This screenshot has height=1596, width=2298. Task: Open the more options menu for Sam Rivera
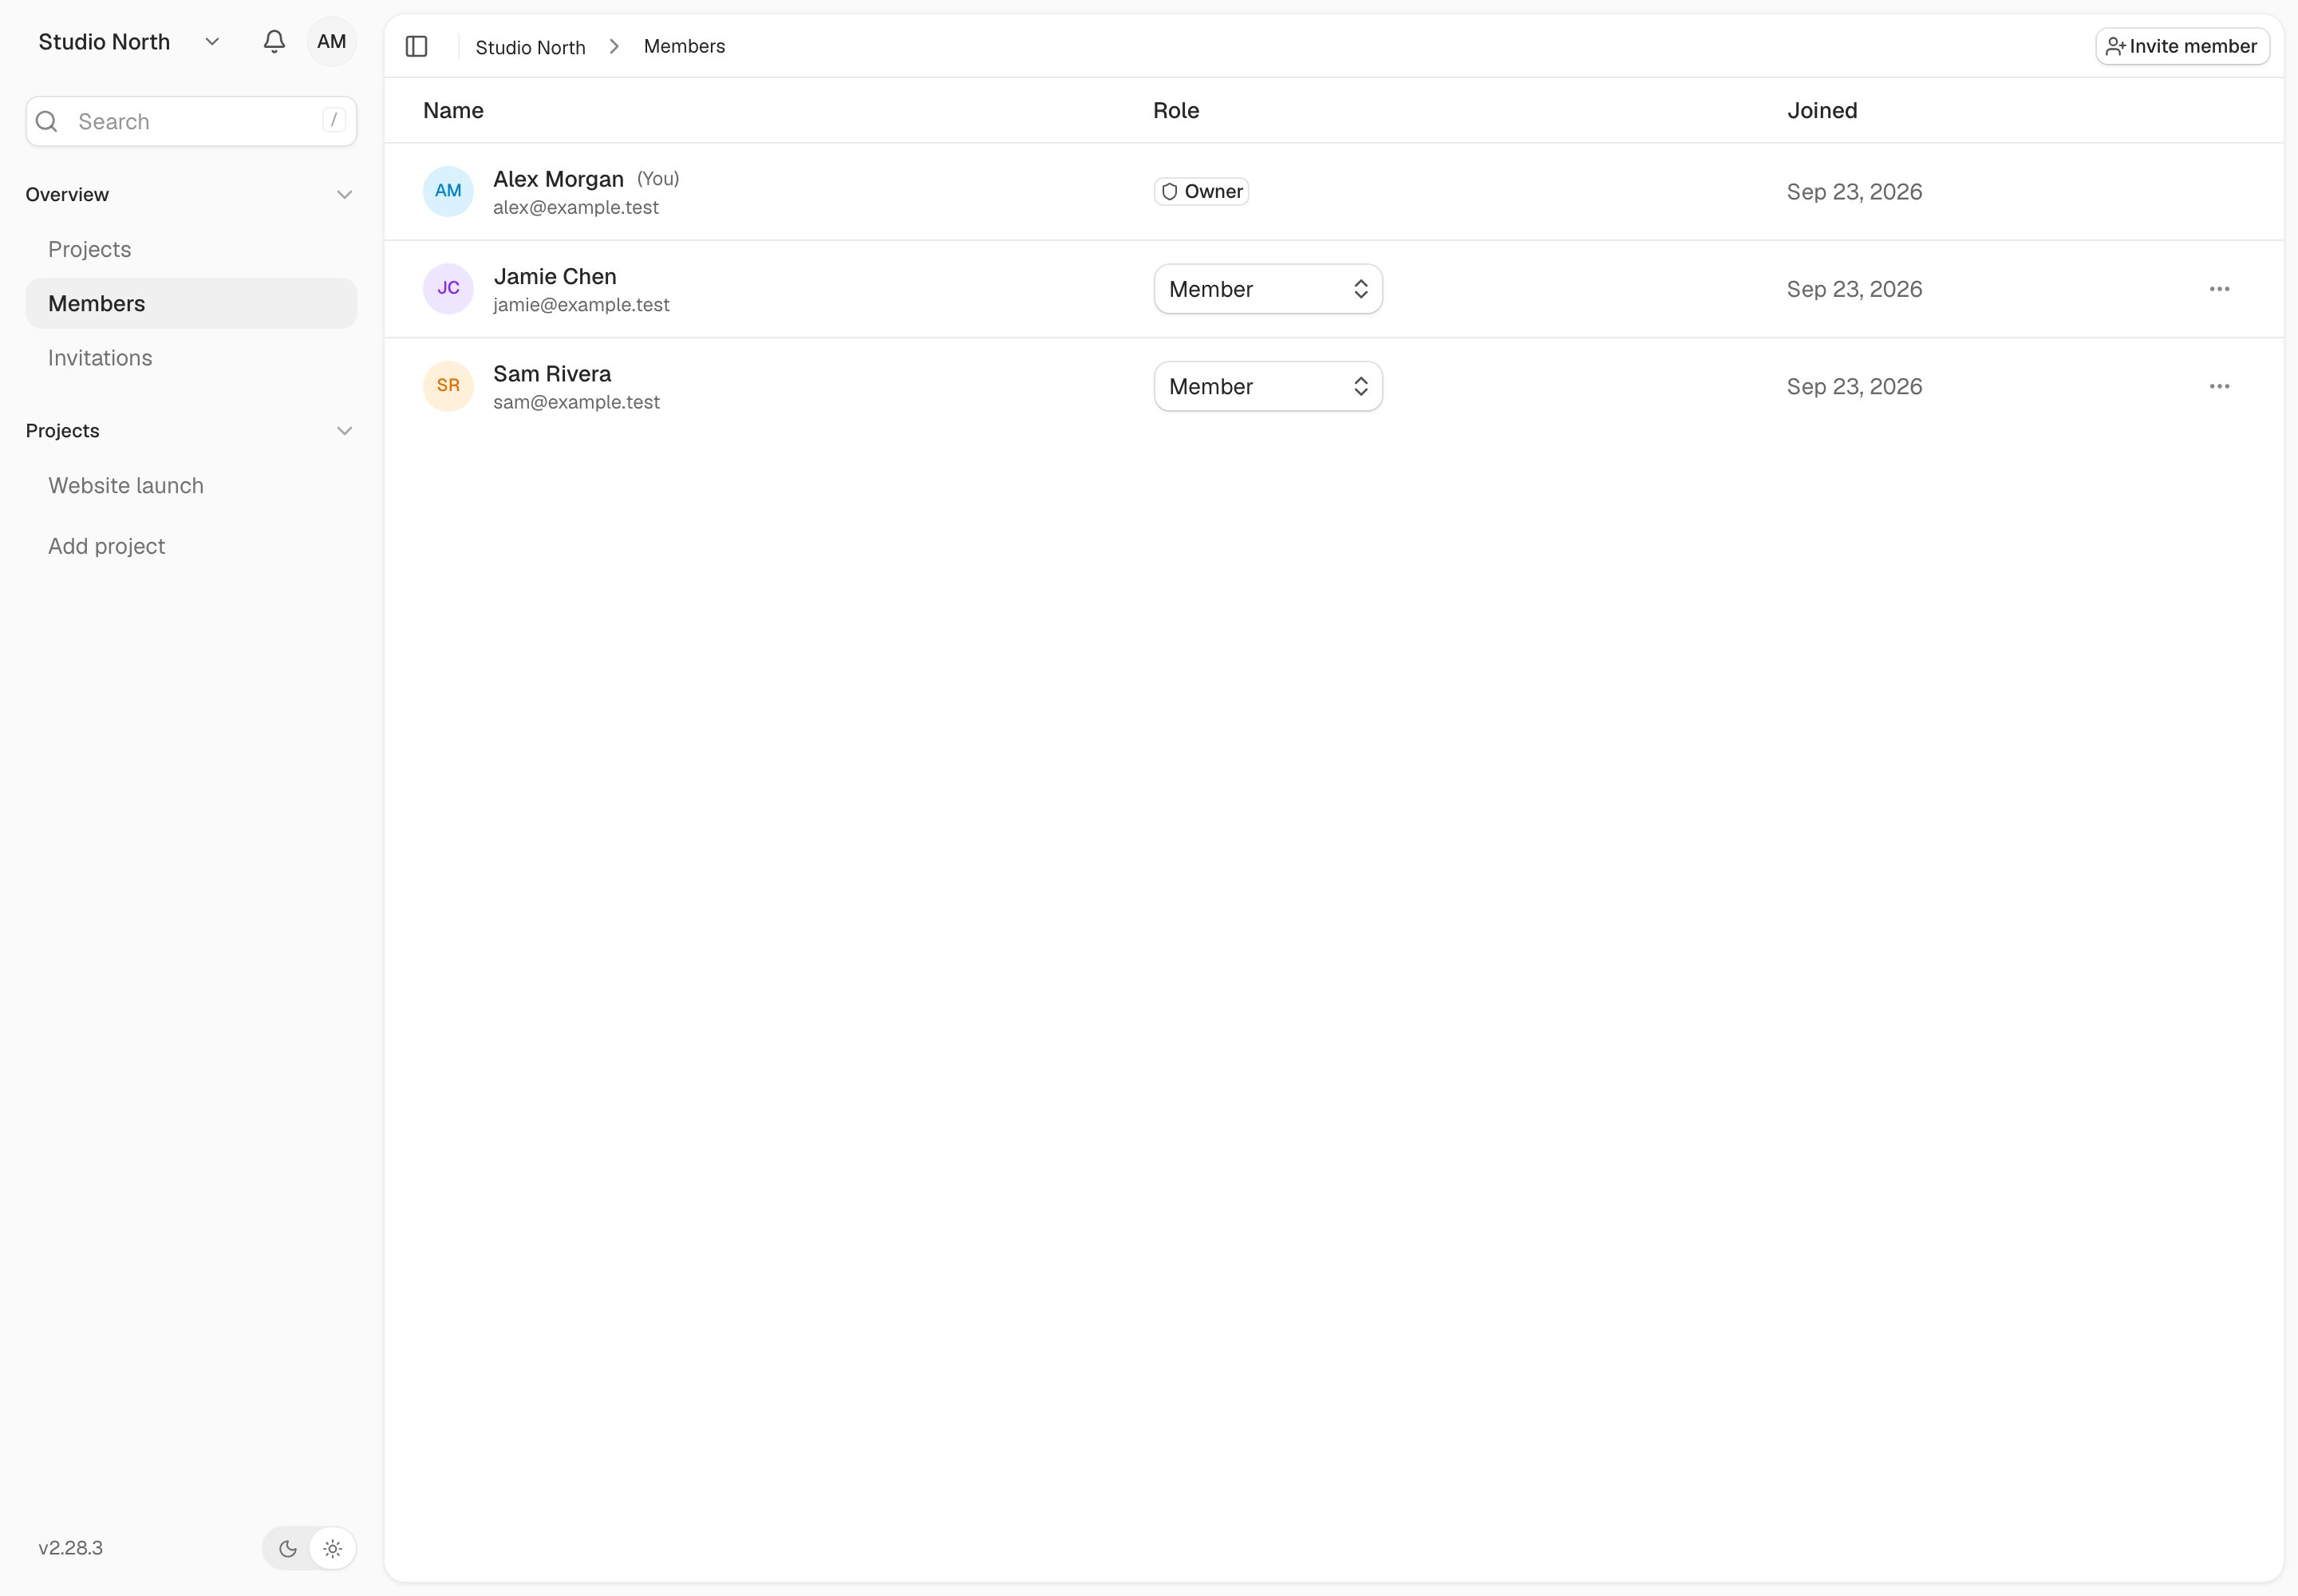[2219, 386]
